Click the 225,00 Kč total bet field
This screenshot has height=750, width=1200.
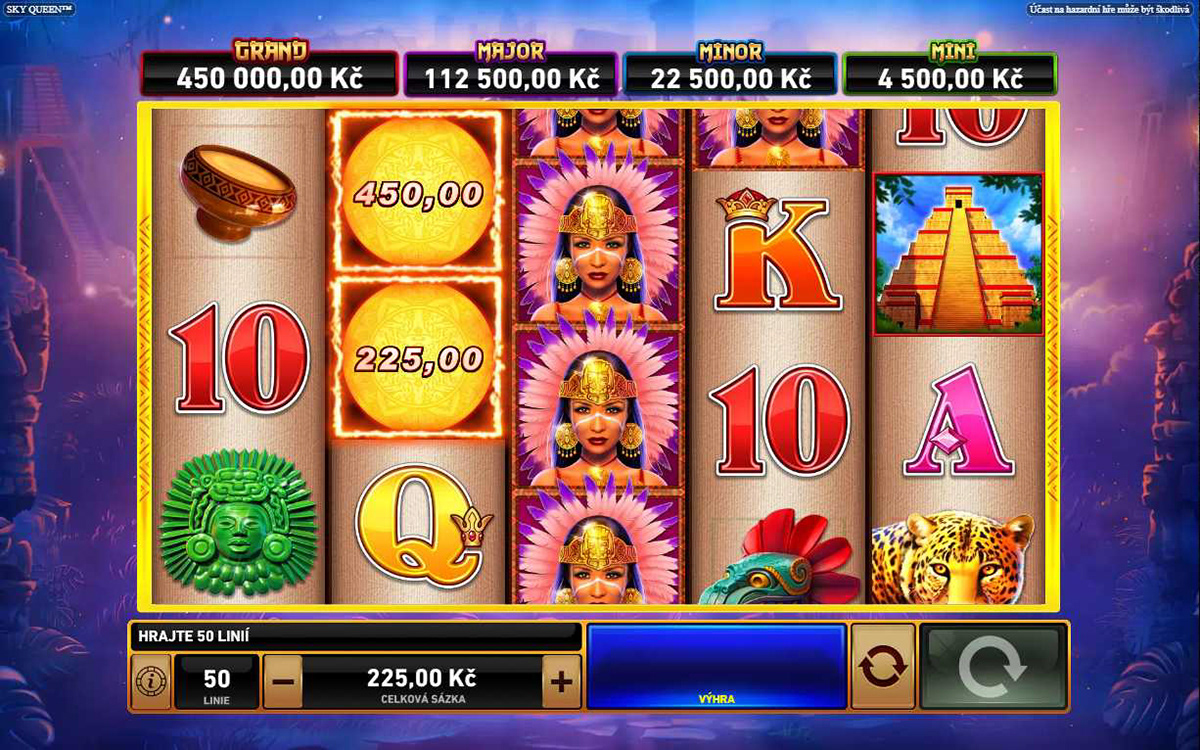coord(421,682)
